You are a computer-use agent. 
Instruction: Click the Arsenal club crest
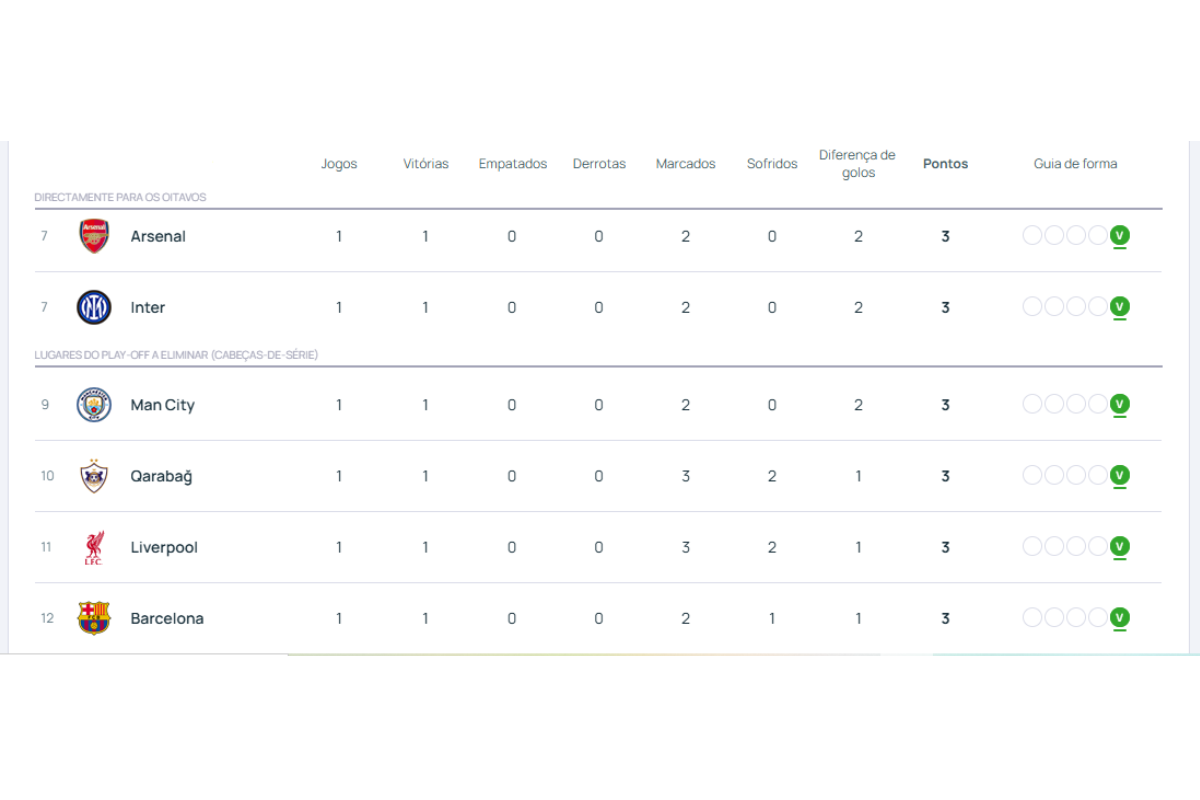click(94, 236)
